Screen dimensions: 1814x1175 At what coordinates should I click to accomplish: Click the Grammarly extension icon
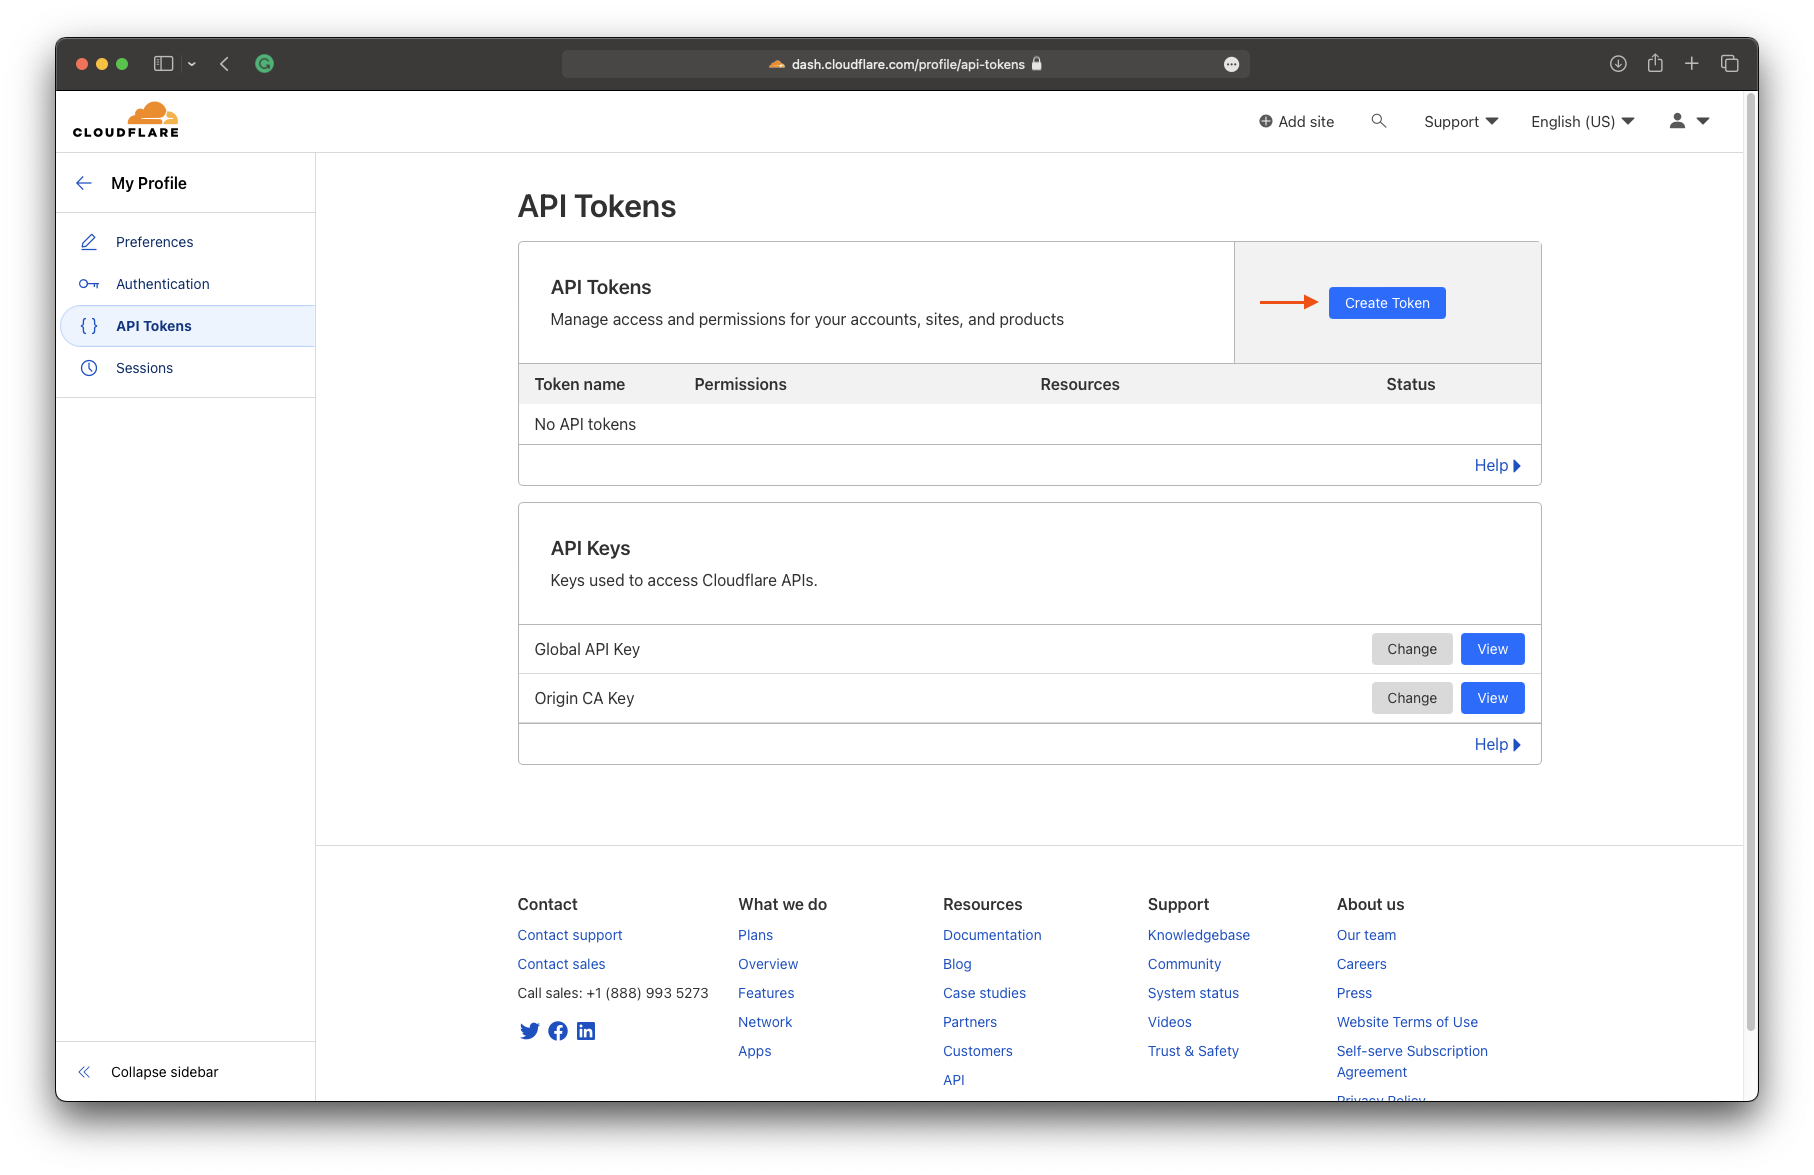[x=264, y=64]
